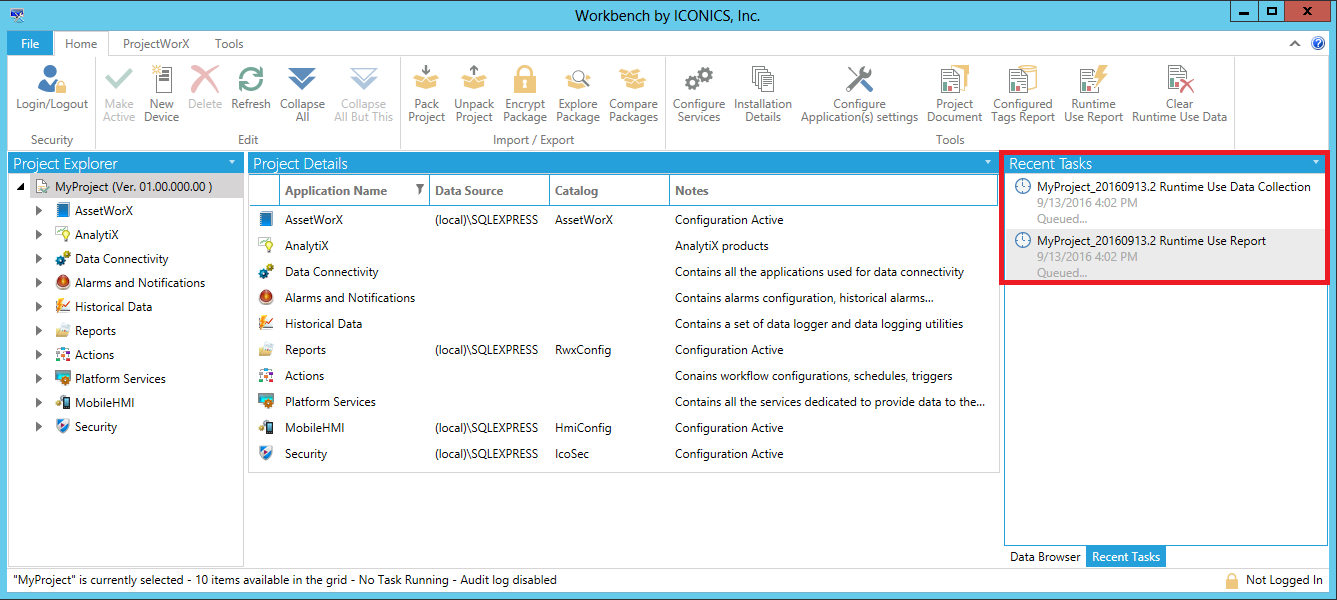Image resolution: width=1337 pixels, height=600 pixels.
Task: Expand the AssetWorX tree node
Action: [x=39, y=211]
